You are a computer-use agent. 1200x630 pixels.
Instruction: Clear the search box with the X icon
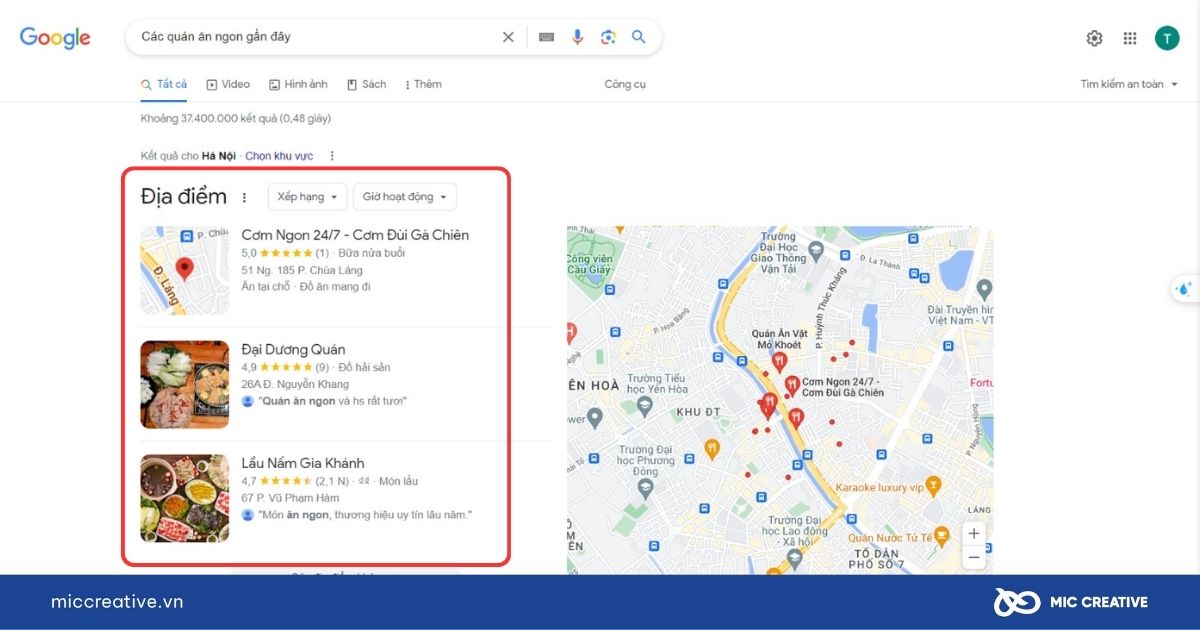pos(508,37)
